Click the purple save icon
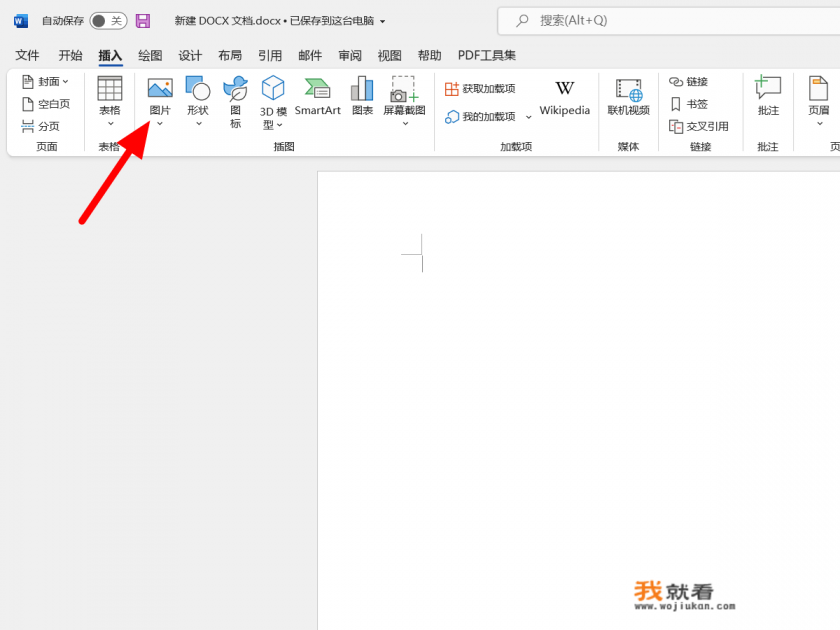840x630 pixels. pos(142,20)
